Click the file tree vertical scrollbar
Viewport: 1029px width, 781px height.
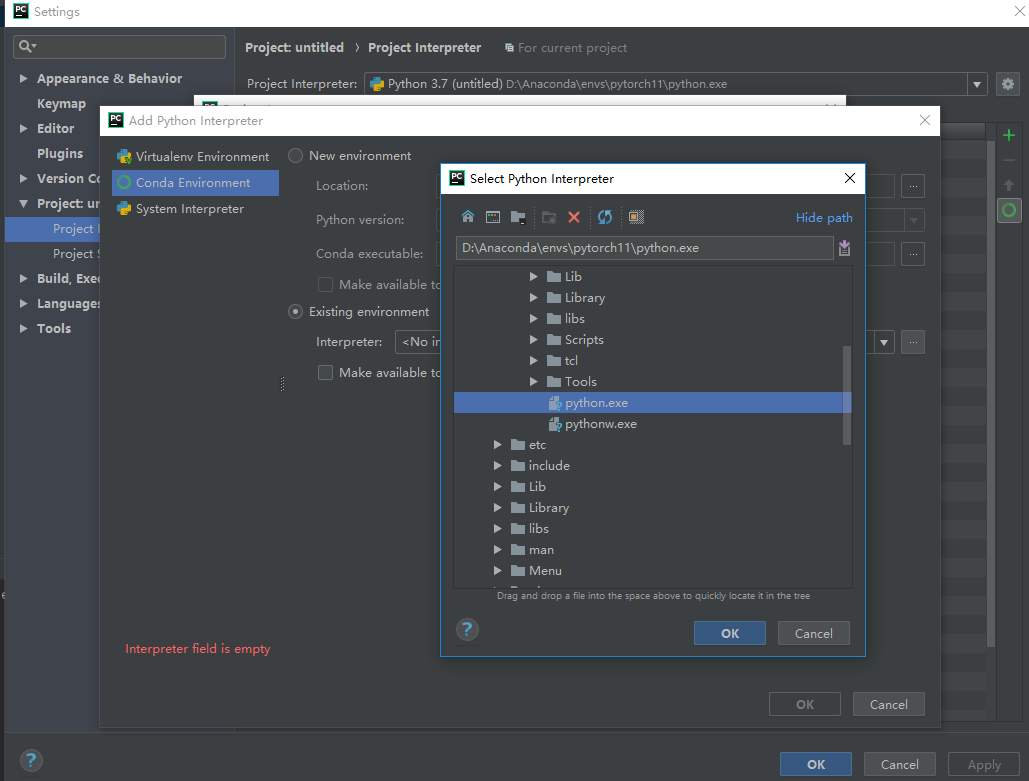(x=847, y=395)
